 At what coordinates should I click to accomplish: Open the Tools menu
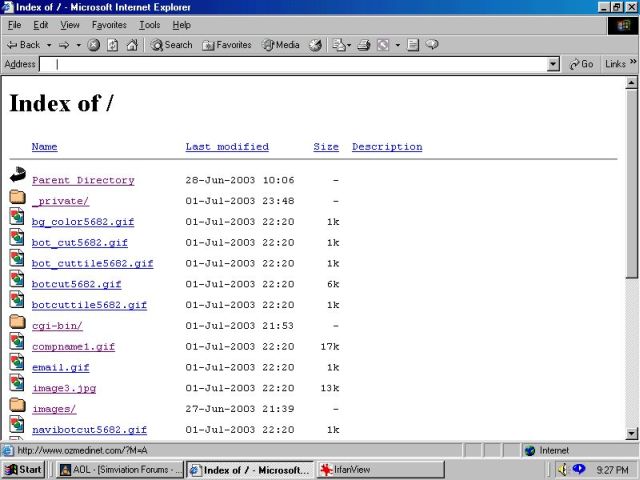pos(149,24)
